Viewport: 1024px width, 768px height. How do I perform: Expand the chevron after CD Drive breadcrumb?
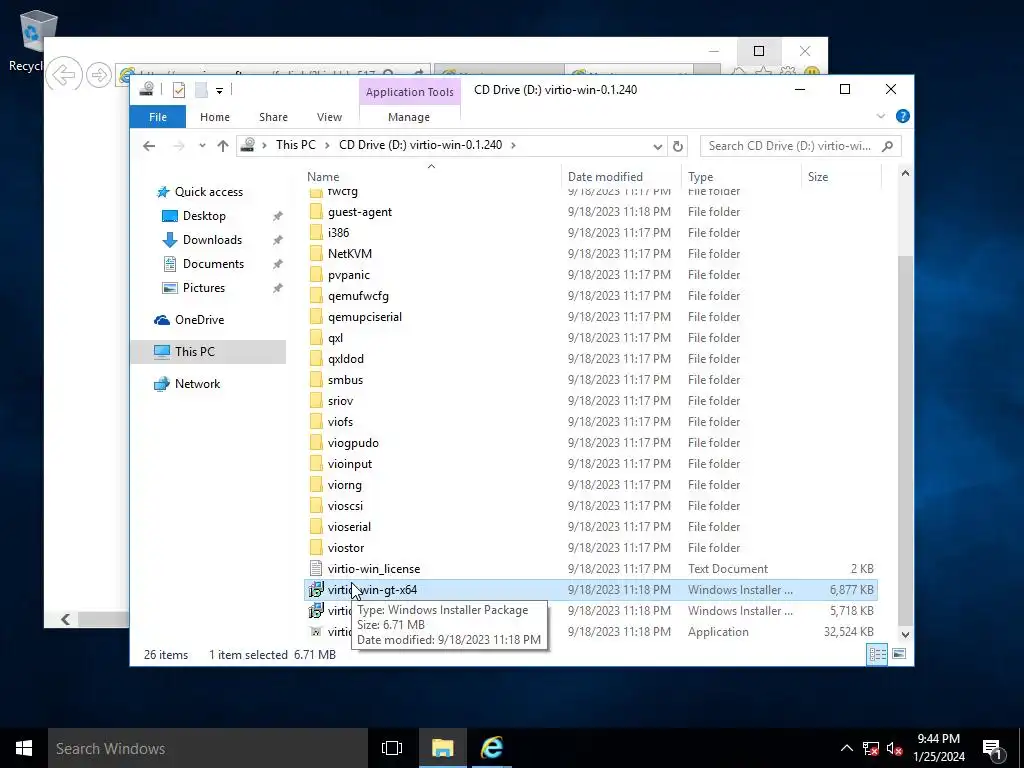click(513, 145)
